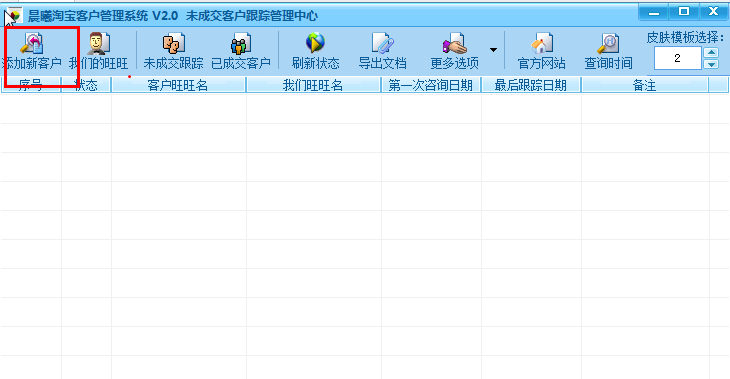Screen dimensions: 730x379
Task: Click the skin template number field
Action: pyautogui.click(x=677, y=58)
